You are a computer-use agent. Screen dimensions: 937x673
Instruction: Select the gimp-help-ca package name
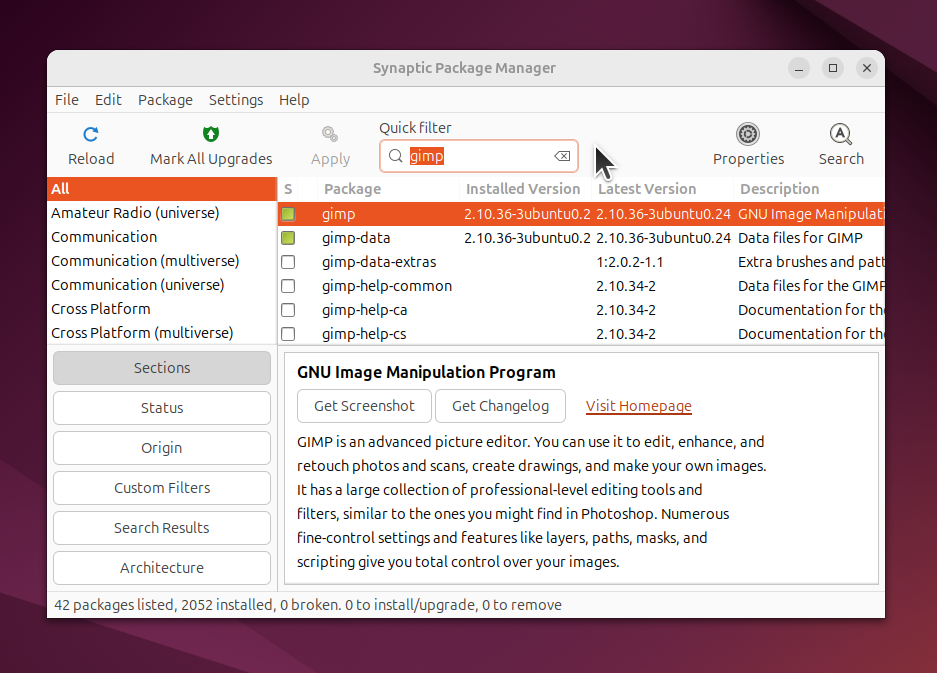(x=365, y=310)
